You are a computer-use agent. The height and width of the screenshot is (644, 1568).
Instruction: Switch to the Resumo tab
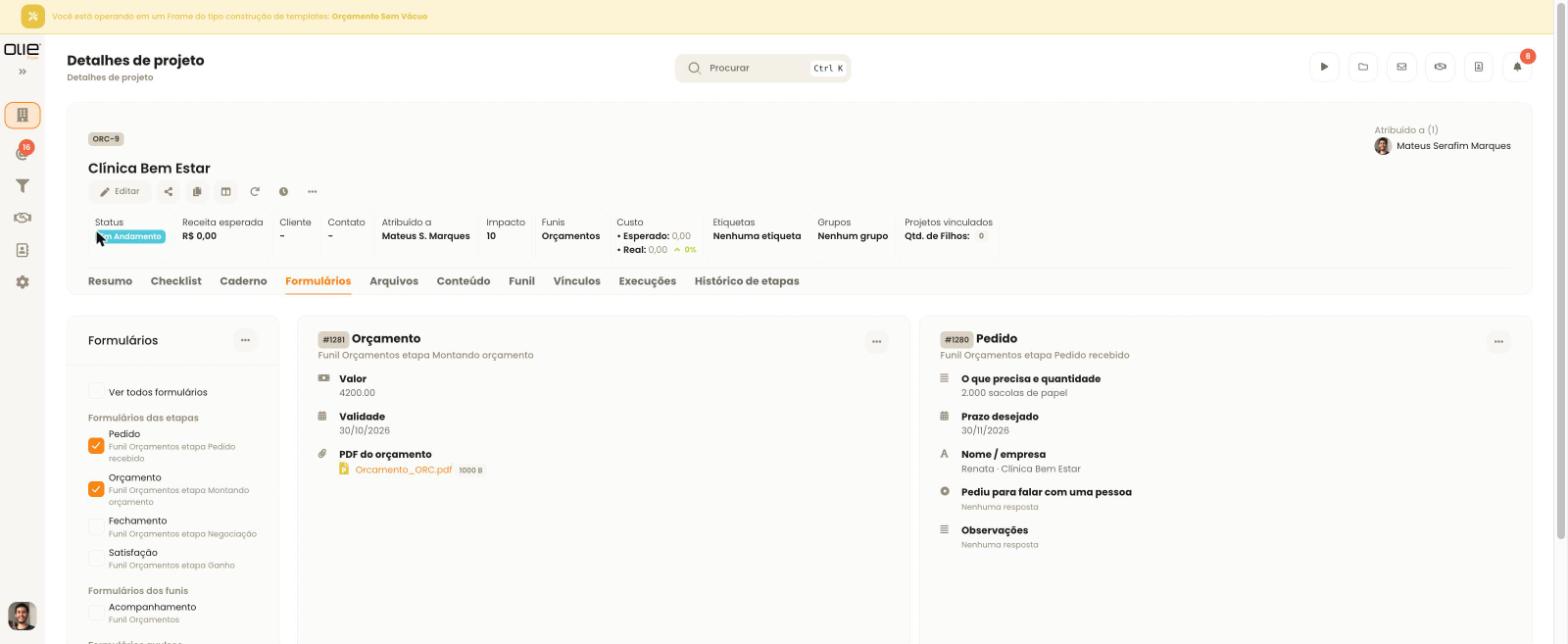110,281
